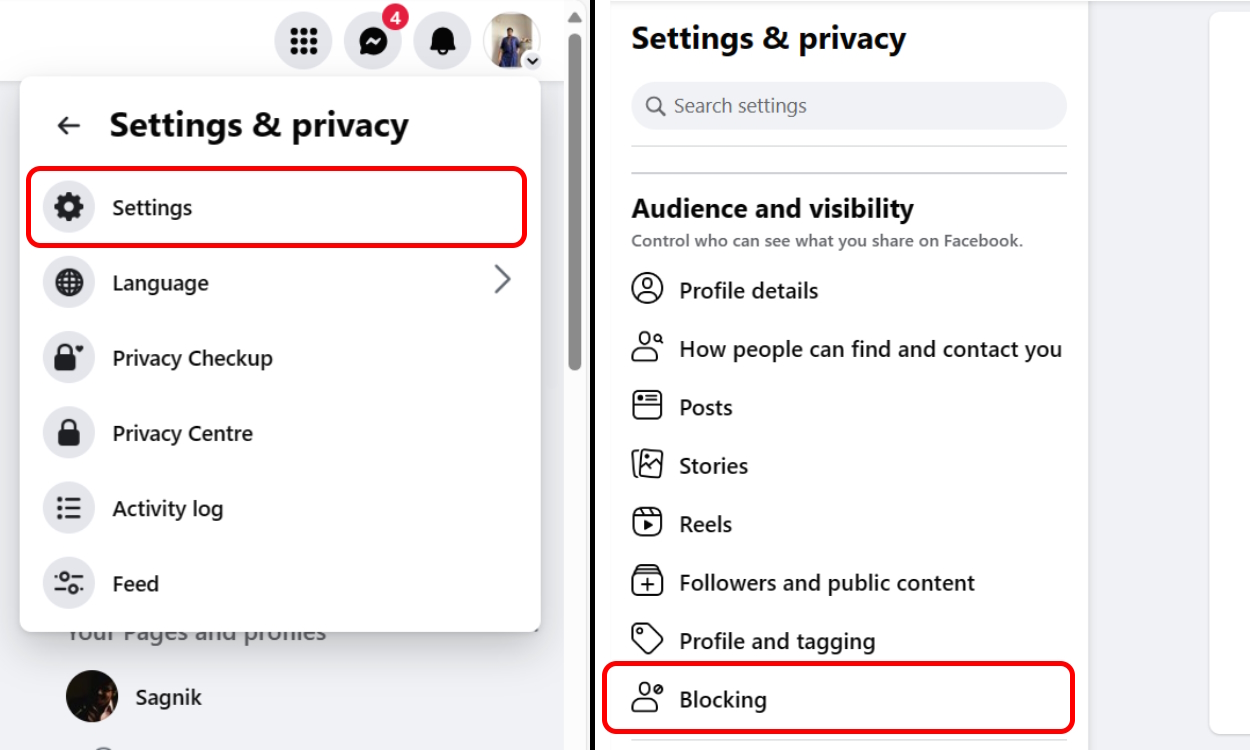Viewport: 1250px width, 750px height.
Task: Open the Messenger icon with 4 notifications
Action: point(372,40)
